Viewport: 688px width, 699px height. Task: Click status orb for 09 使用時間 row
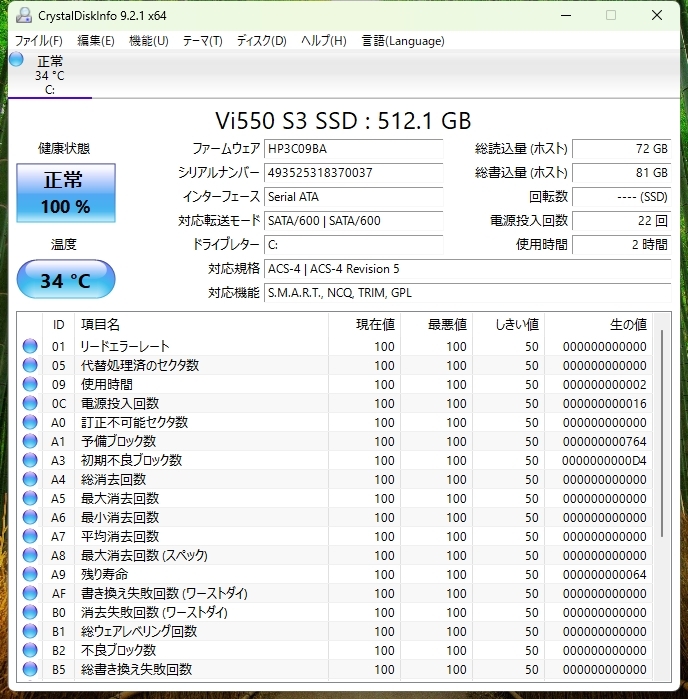click(30, 384)
